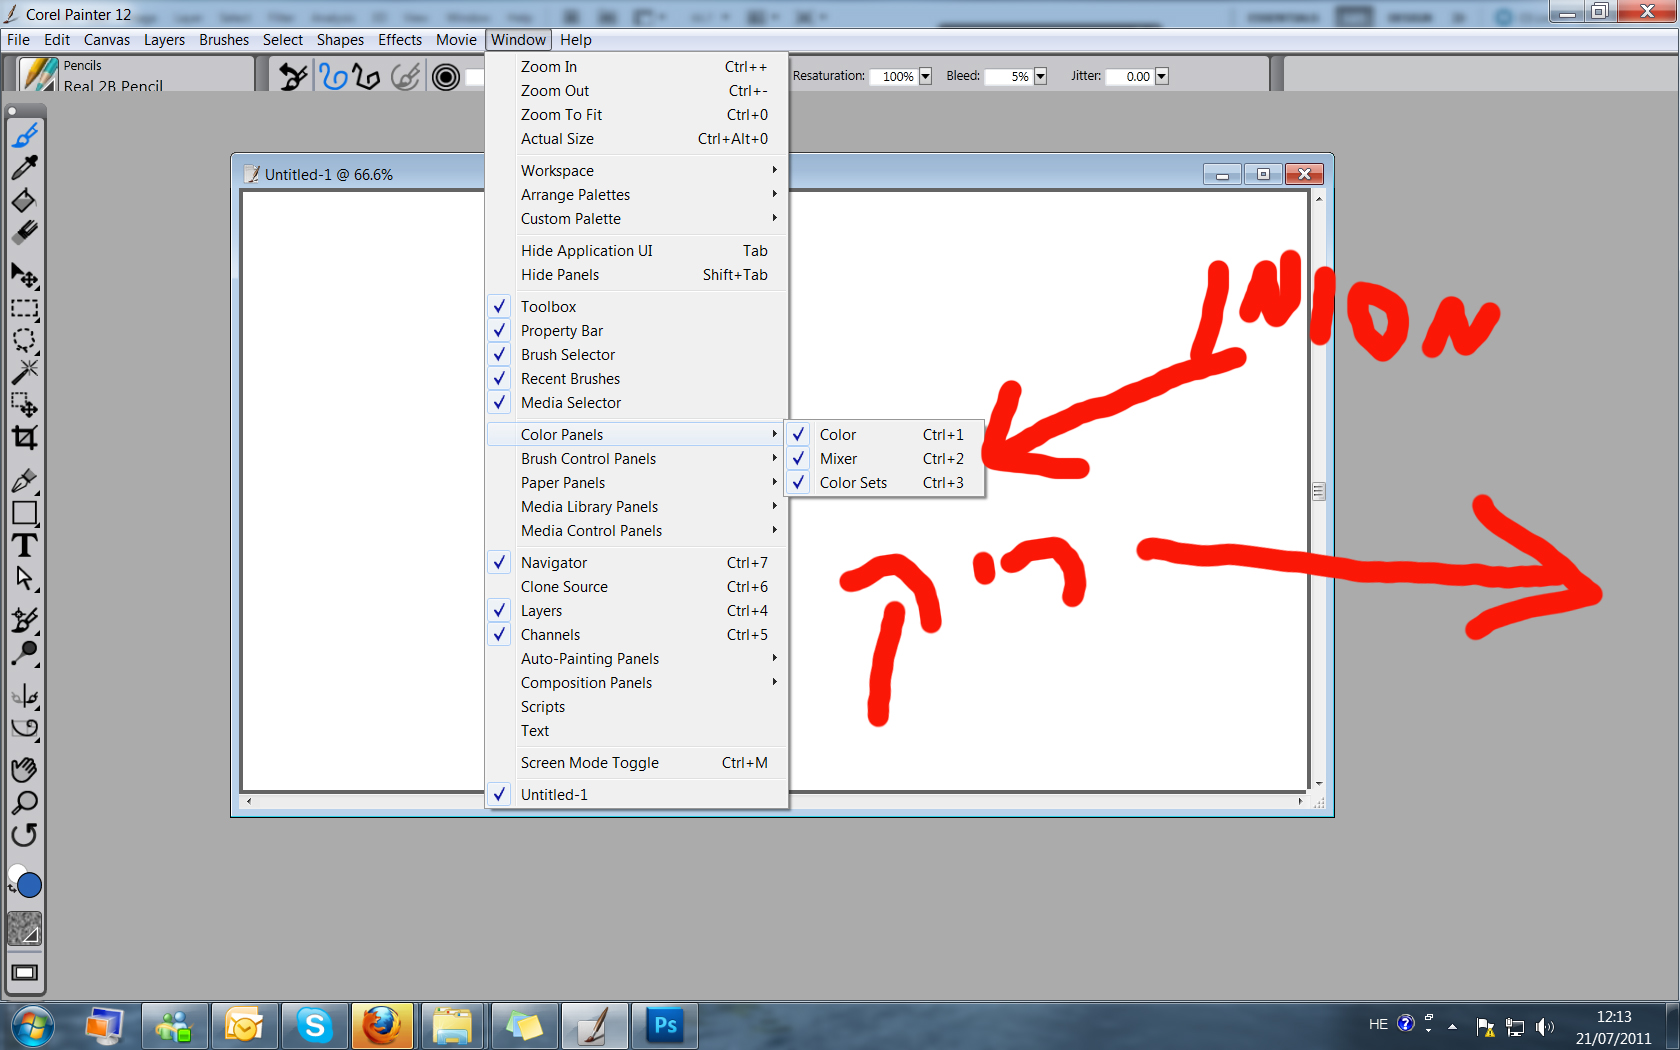The width and height of the screenshot is (1680, 1050).
Task: Open the Help menu
Action: click(x=576, y=40)
